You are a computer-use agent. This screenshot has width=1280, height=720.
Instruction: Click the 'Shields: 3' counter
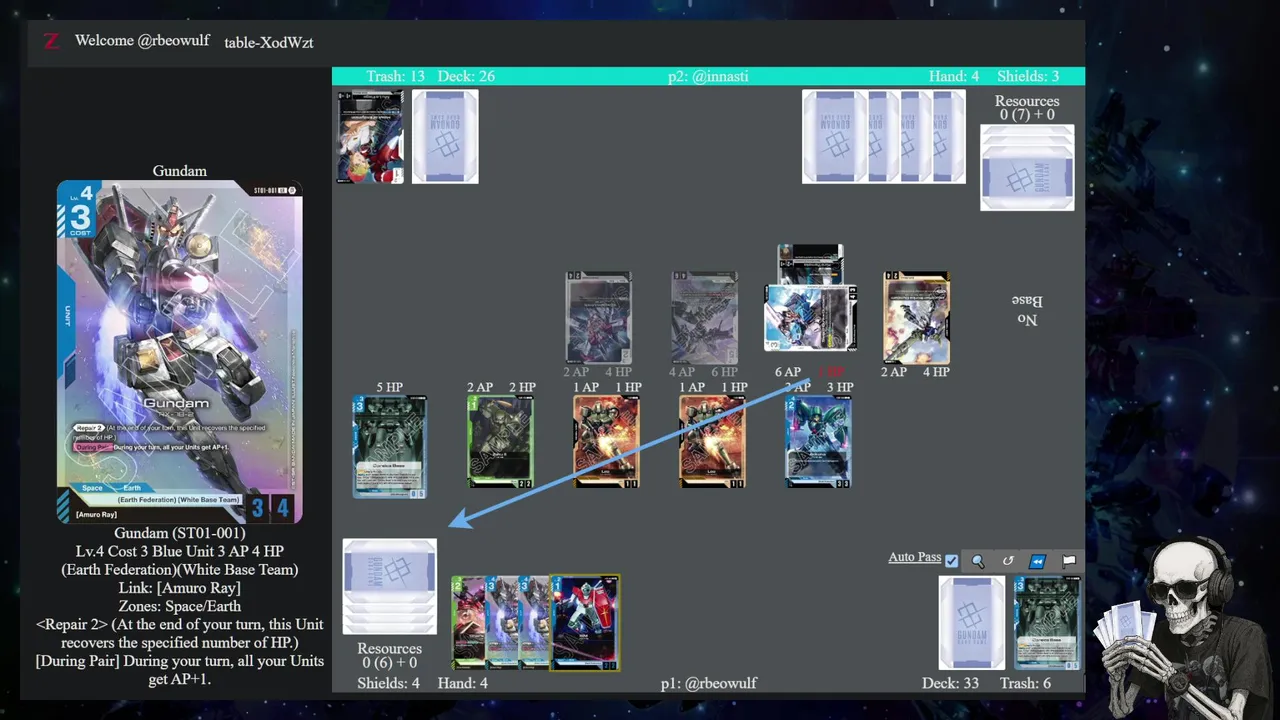[x=1027, y=76]
